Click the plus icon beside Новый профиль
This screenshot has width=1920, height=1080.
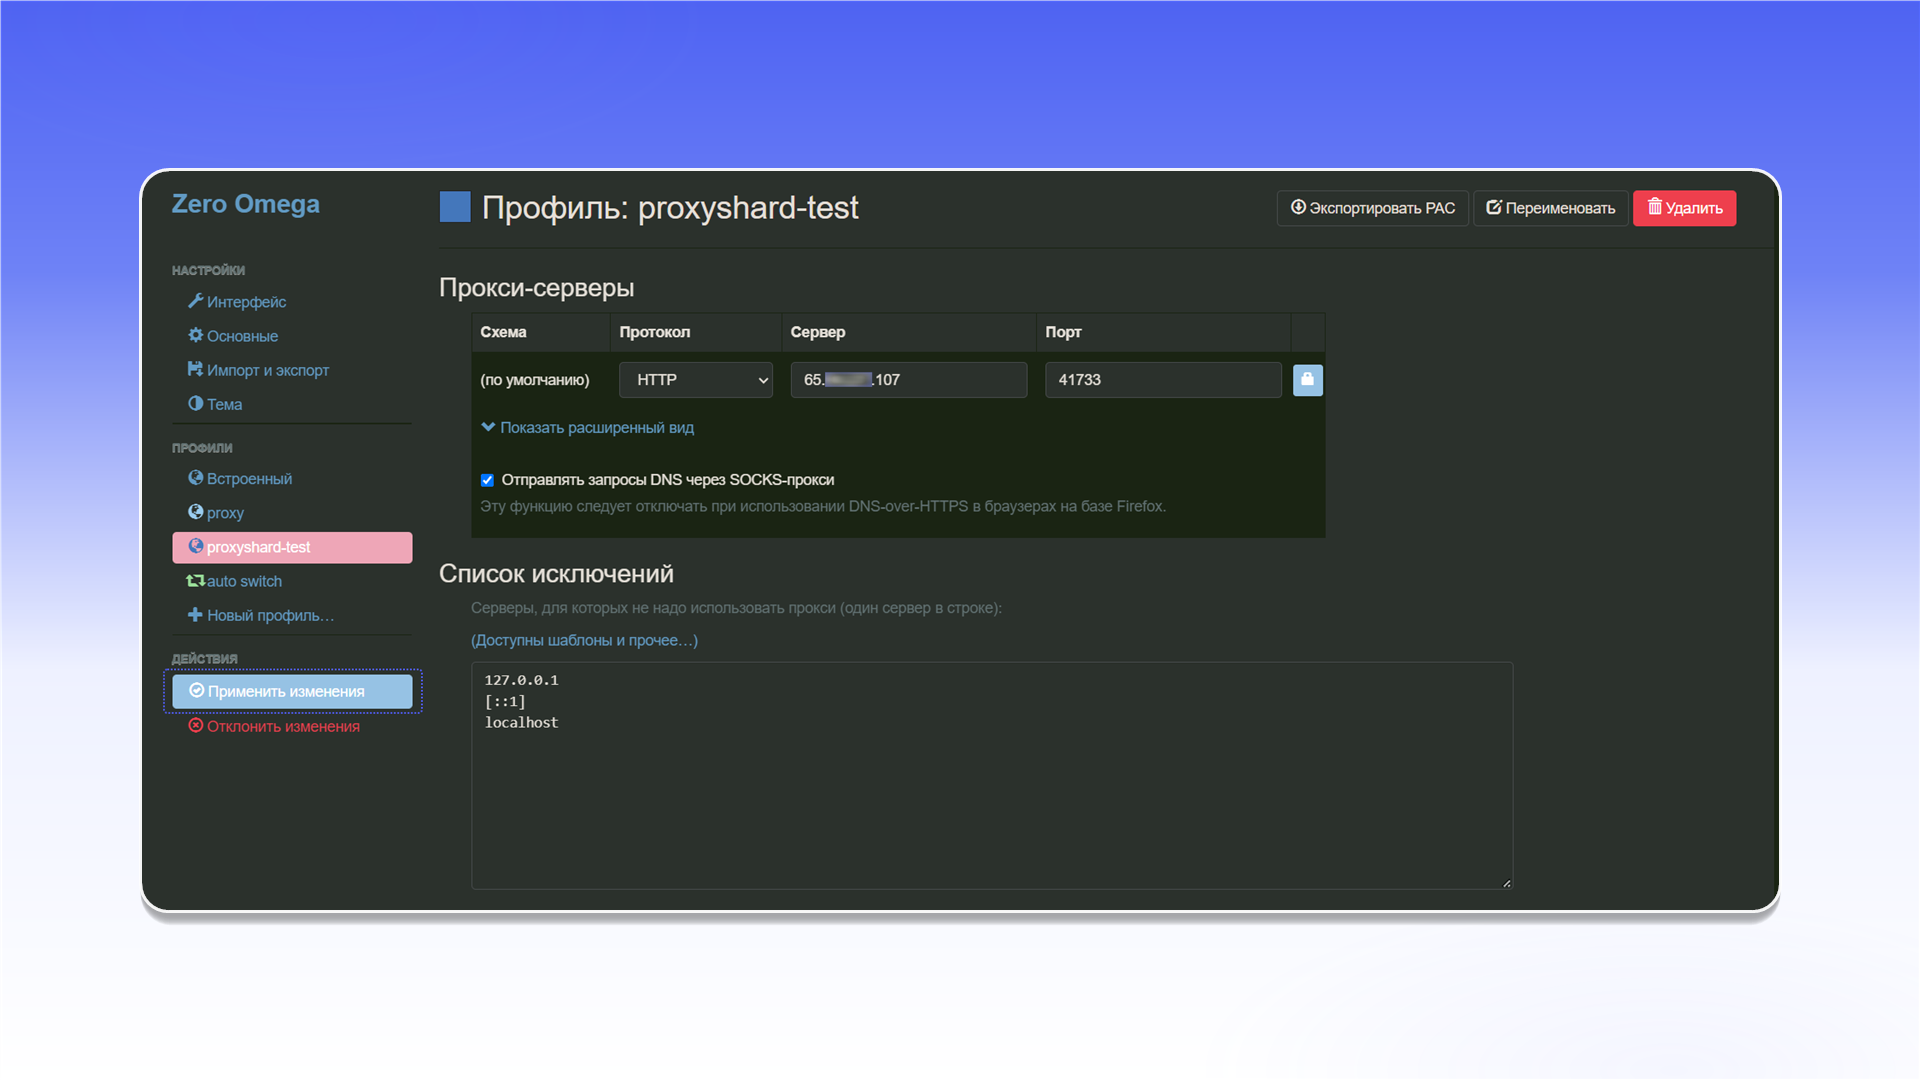point(195,614)
